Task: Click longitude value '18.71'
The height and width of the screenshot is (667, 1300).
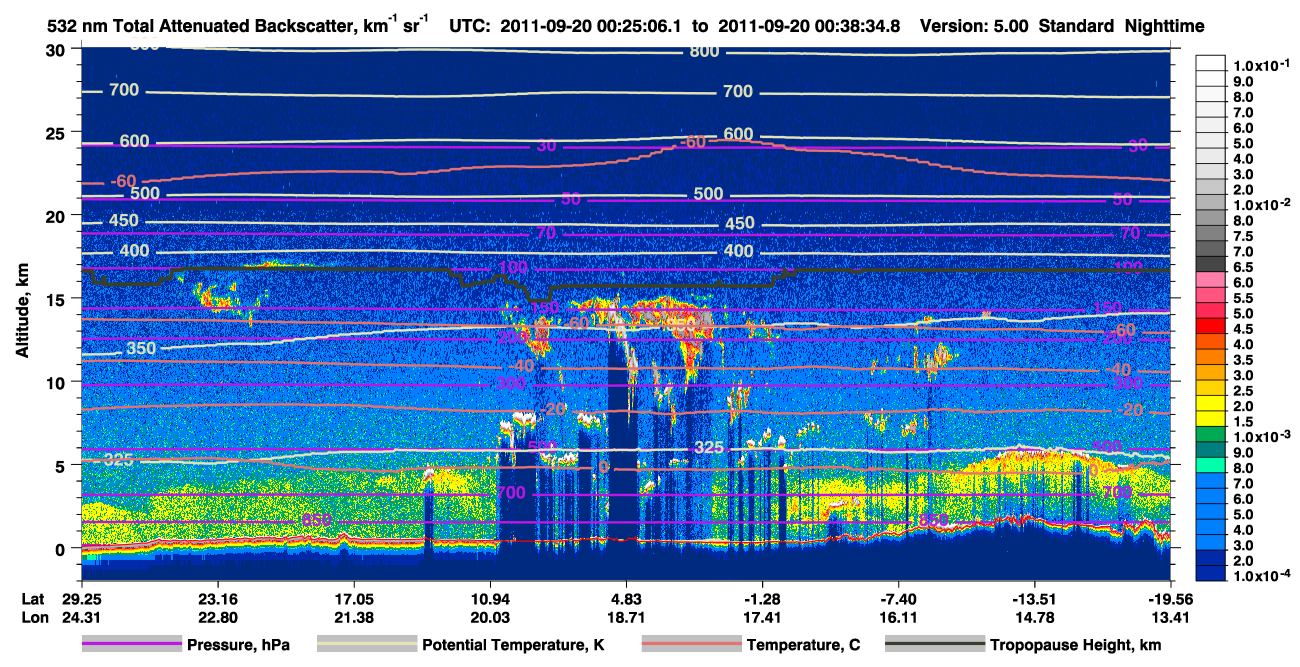Action: pos(626,617)
